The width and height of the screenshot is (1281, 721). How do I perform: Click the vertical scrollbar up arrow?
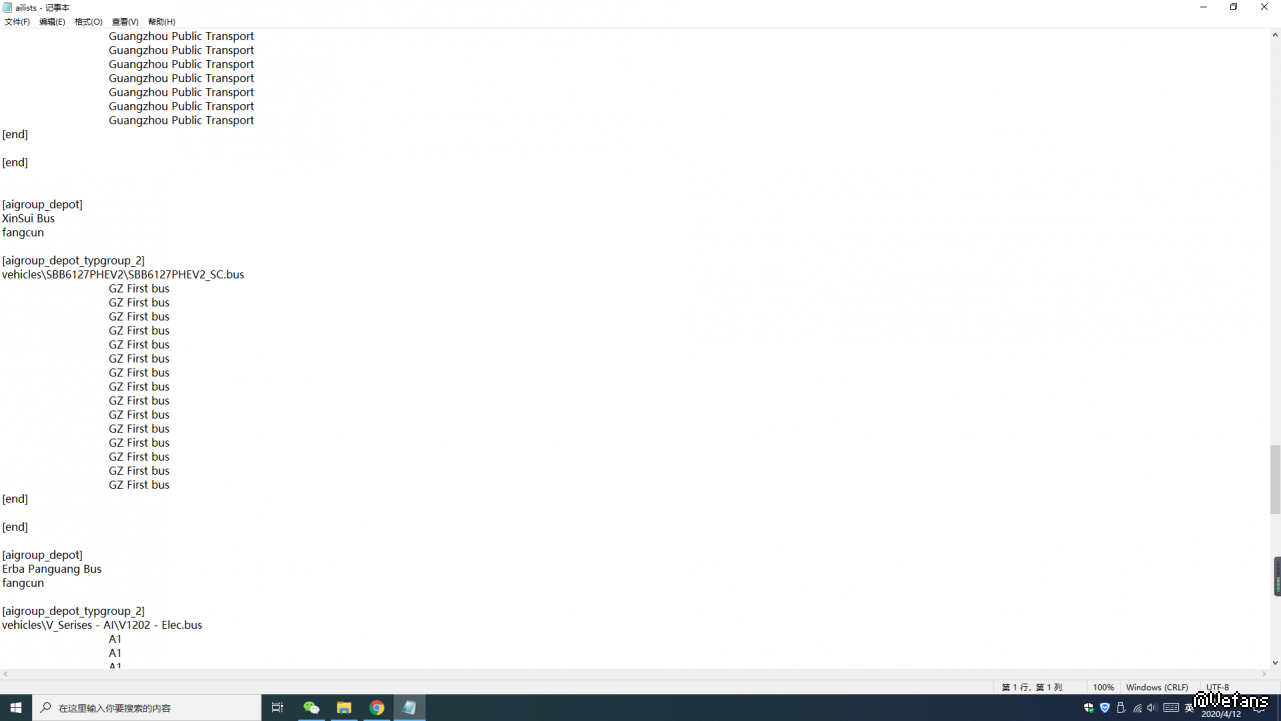click(1275, 35)
